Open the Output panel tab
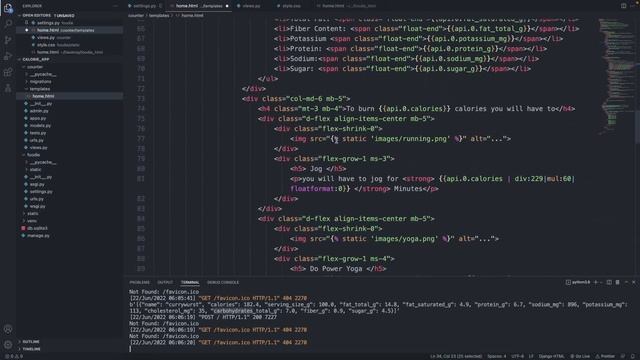 (165, 282)
